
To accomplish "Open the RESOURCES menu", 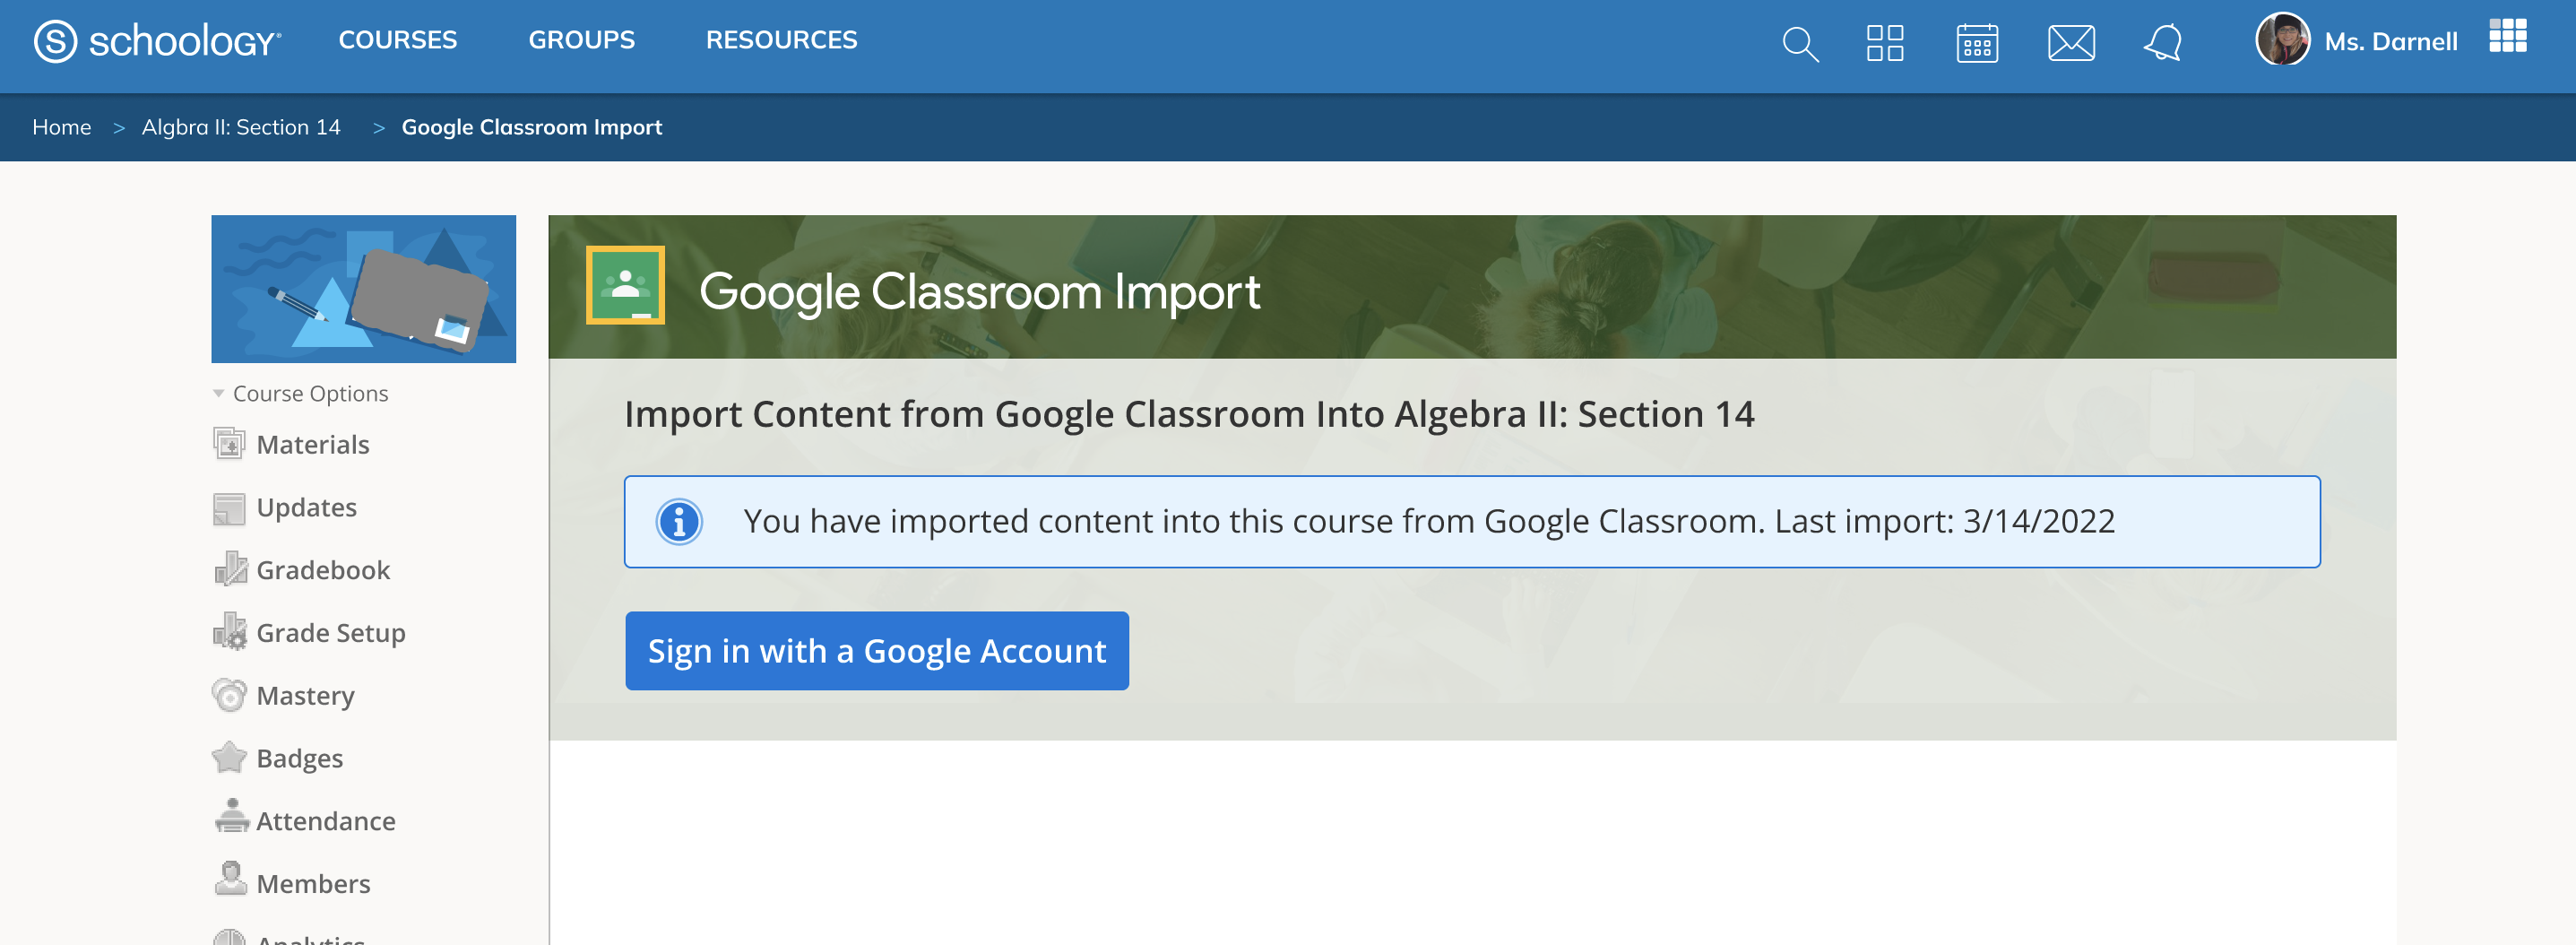I will coord(781,40).
